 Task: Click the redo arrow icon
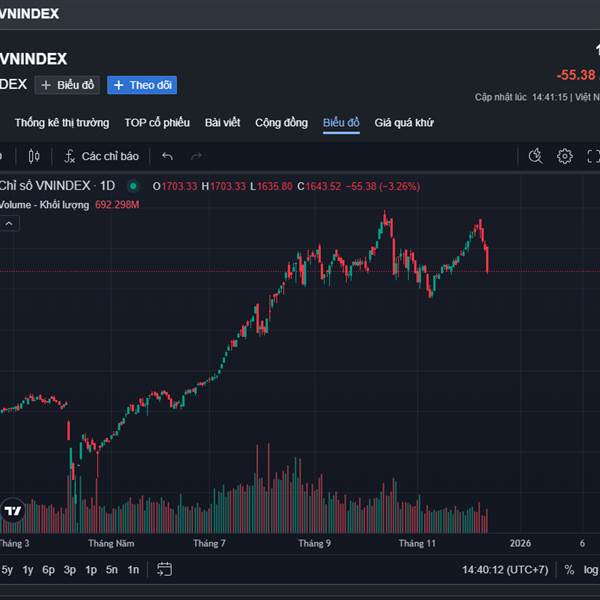click(196, 156)
